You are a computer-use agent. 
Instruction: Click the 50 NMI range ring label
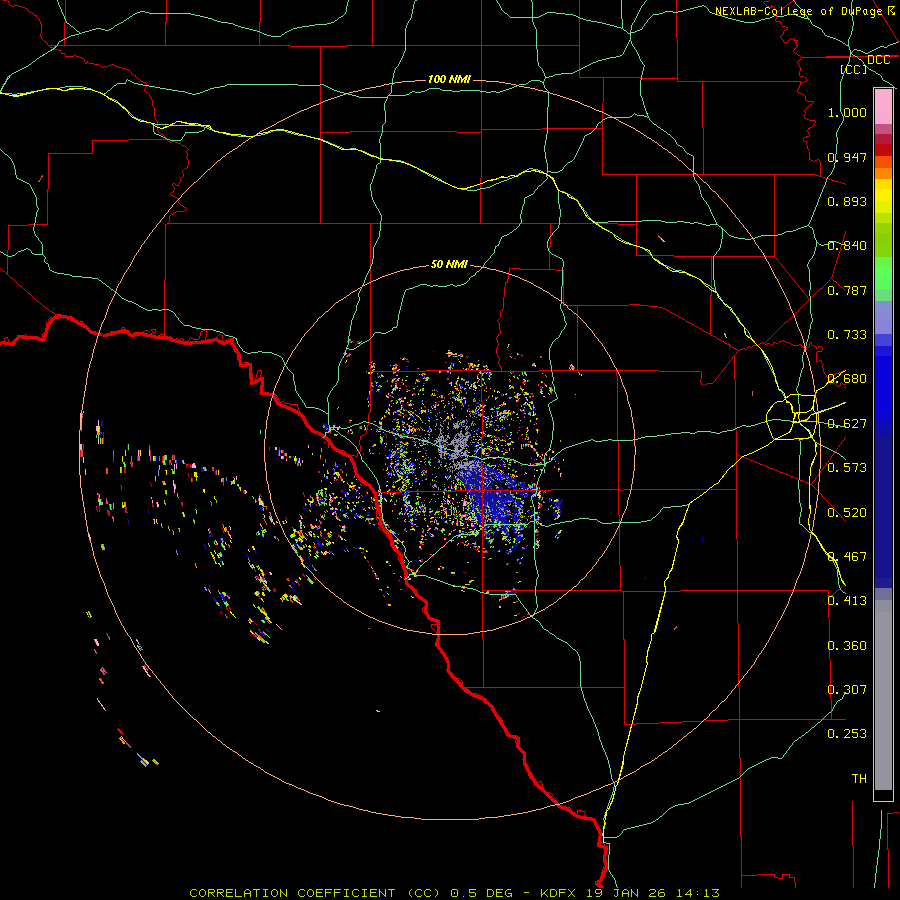[449, 264]
